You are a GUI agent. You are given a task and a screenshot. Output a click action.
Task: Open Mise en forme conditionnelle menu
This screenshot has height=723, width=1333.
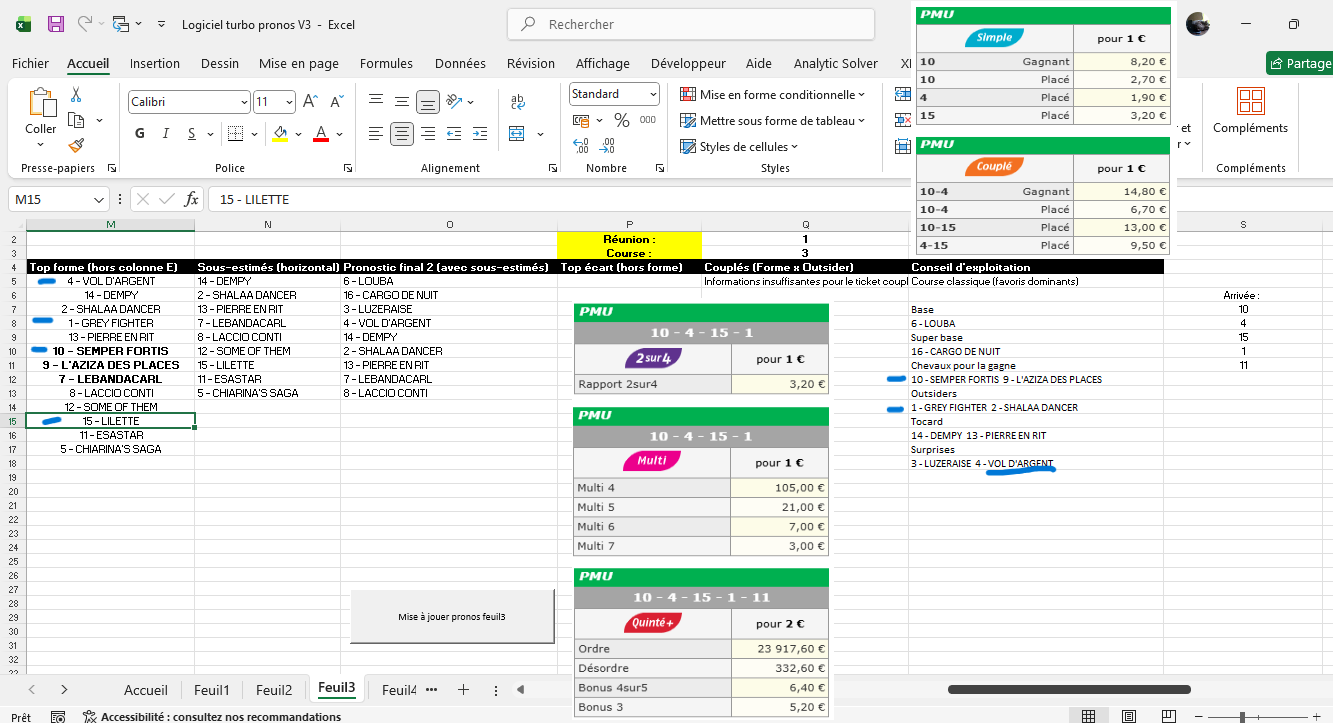[x=772, y=94]
